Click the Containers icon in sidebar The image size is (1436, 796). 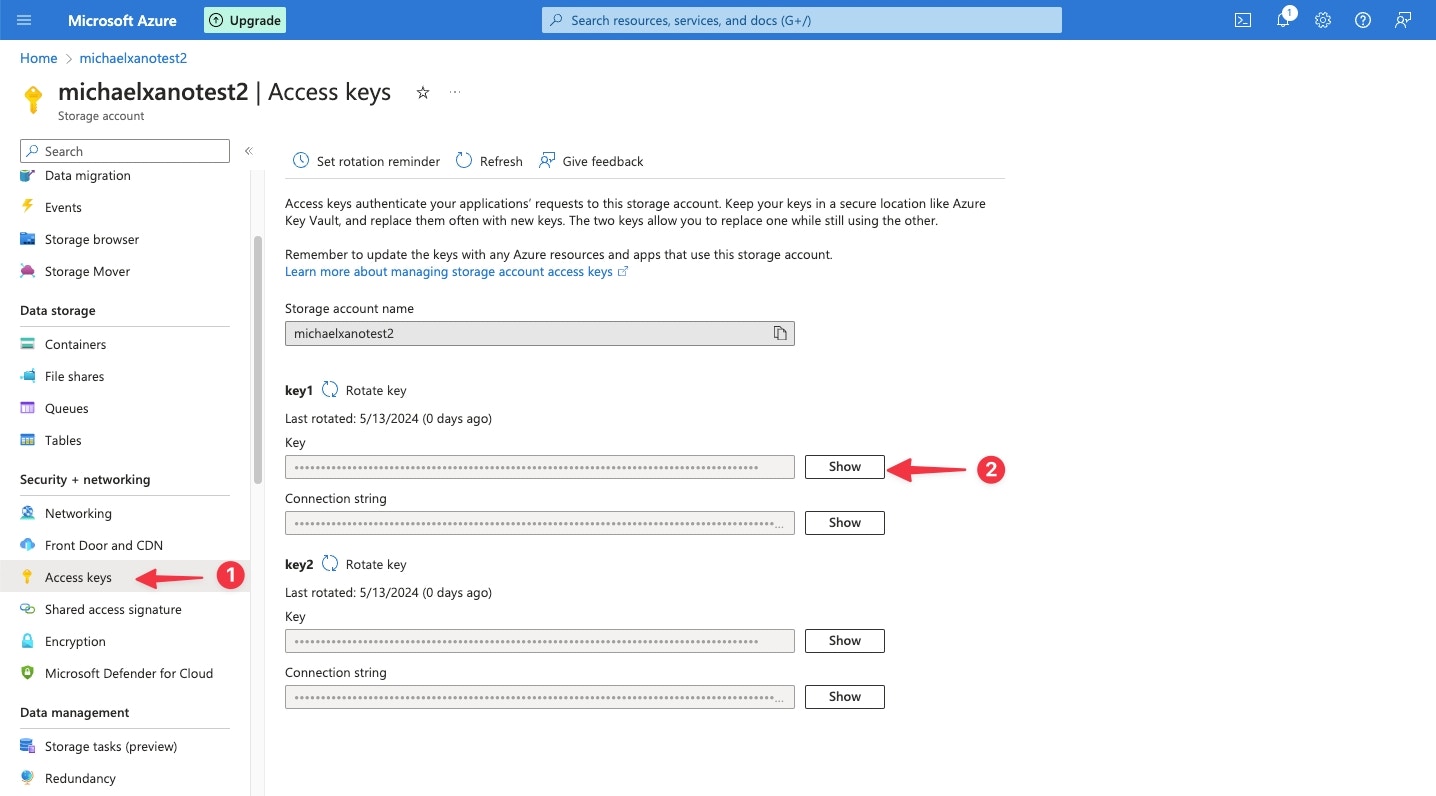tap(28, 344)
